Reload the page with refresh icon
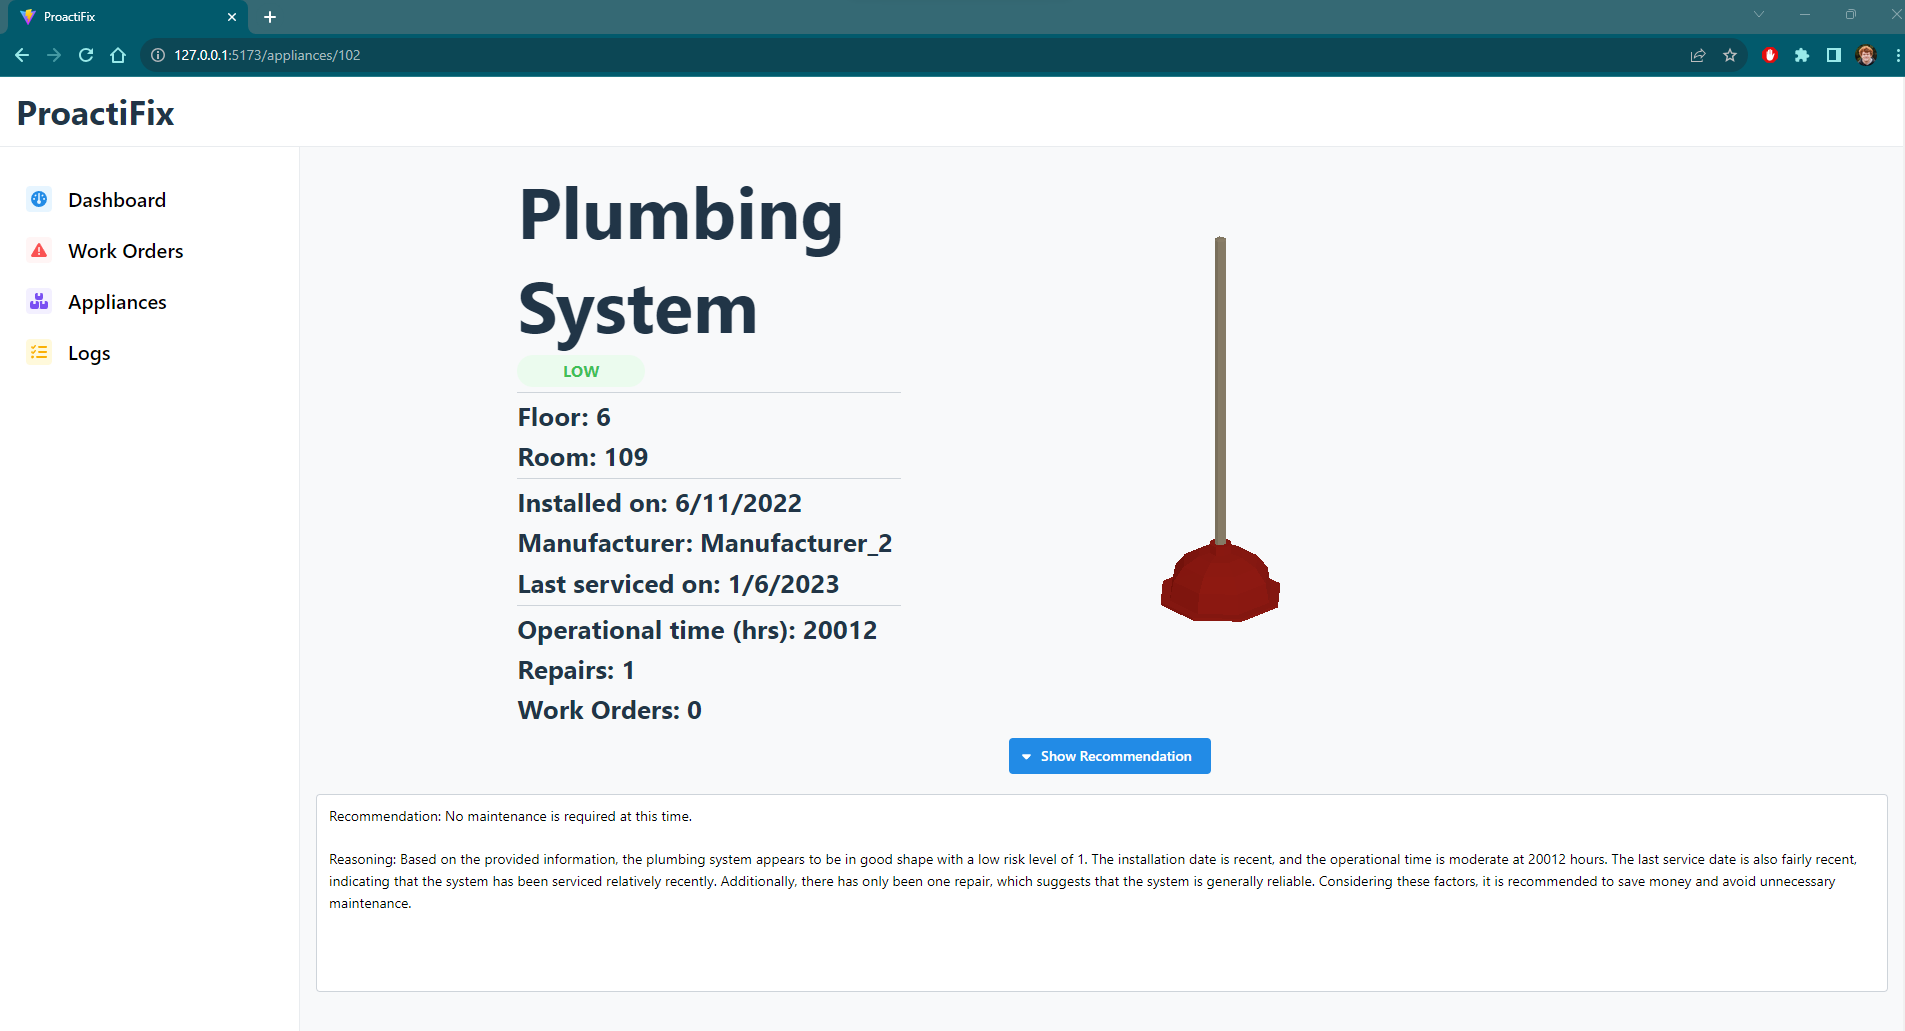Image resolution: width=1905 pixels, height=1031 pixels. tap(86, 55)
